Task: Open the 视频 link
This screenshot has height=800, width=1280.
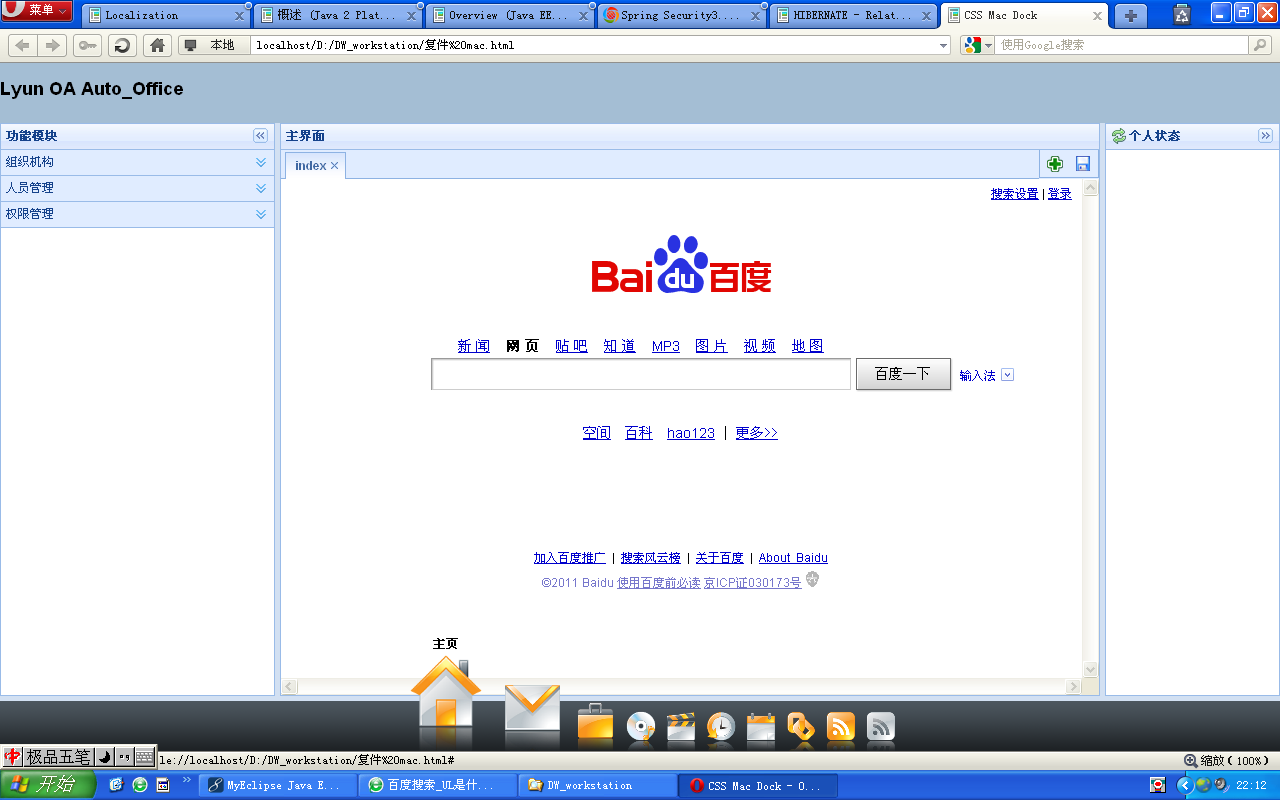Action: [759, 346]
